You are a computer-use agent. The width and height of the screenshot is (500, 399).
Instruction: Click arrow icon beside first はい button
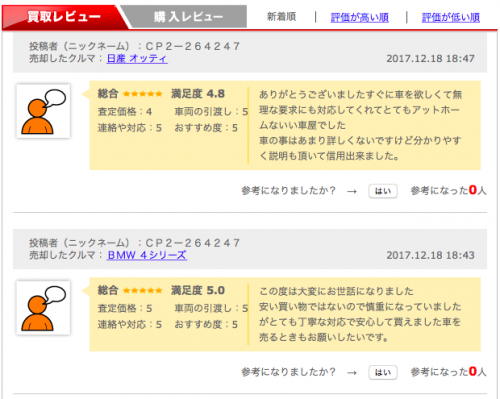352,191
